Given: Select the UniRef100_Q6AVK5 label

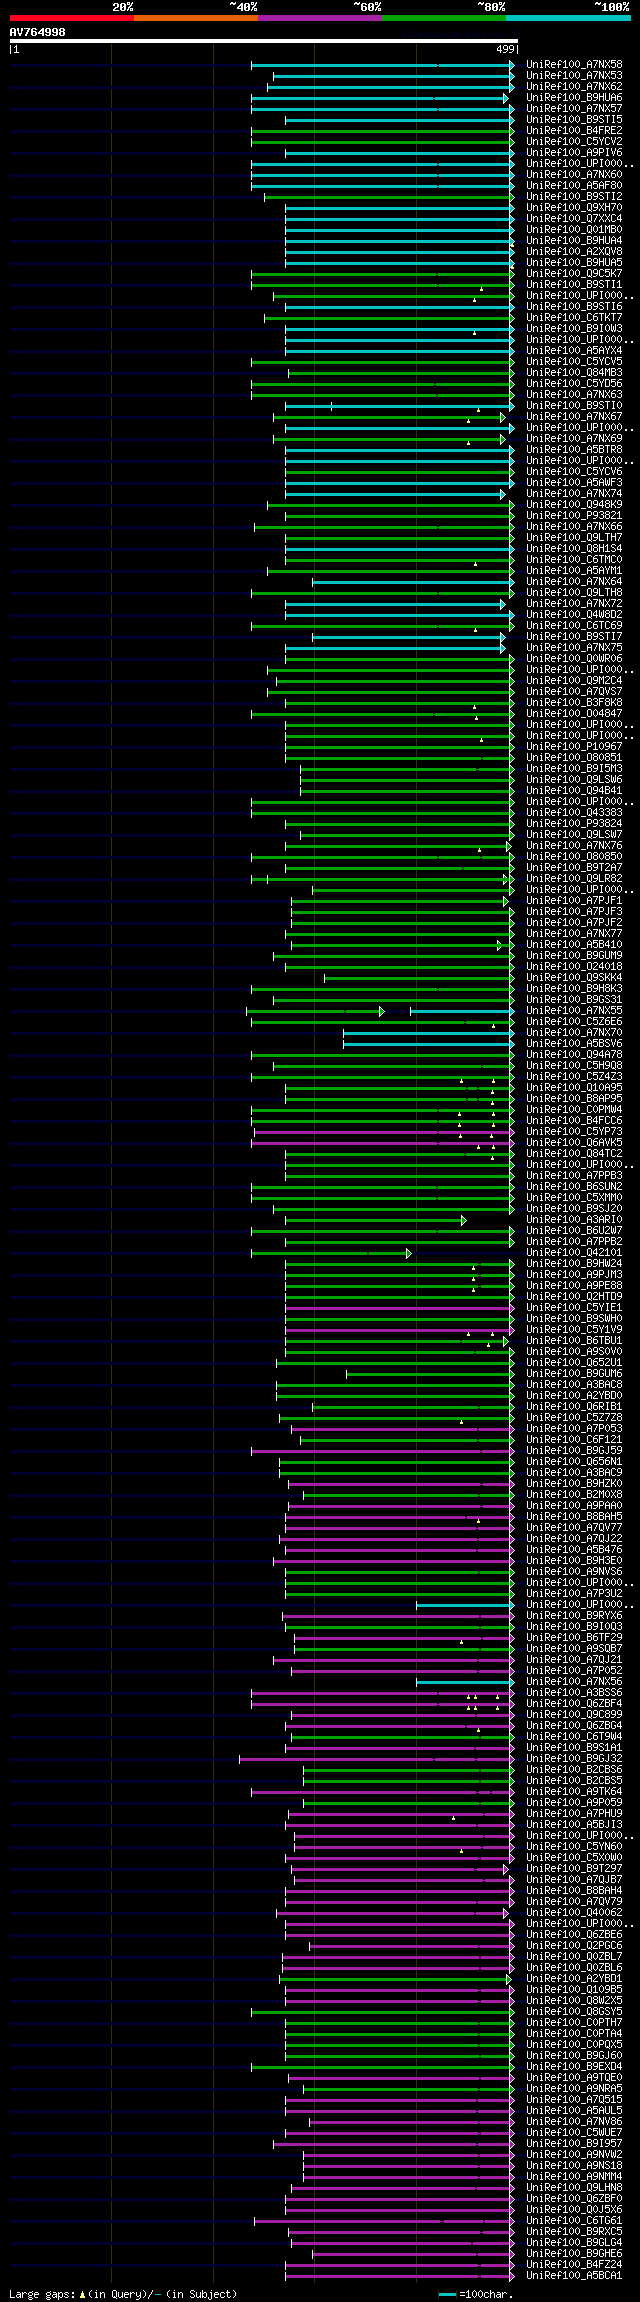Looking at the screenshot, I should tap(574, 1143).
